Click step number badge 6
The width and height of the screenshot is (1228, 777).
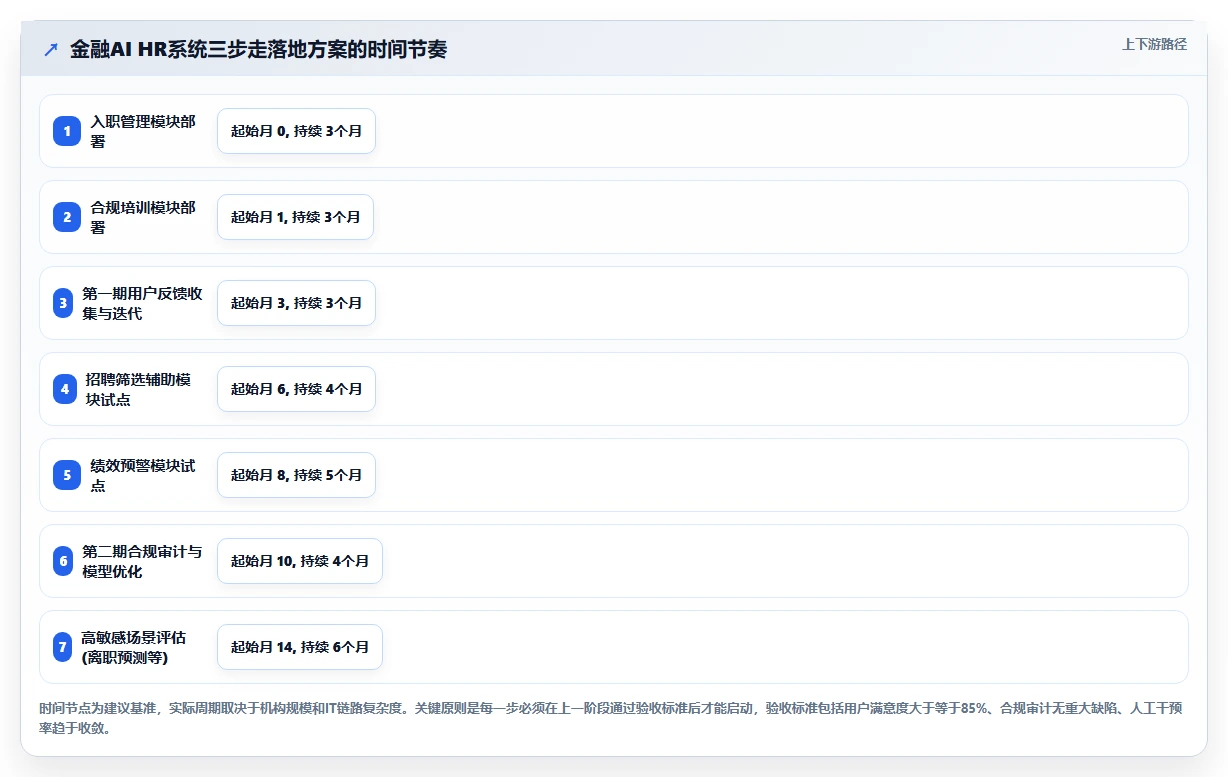(x=63, y=561)
